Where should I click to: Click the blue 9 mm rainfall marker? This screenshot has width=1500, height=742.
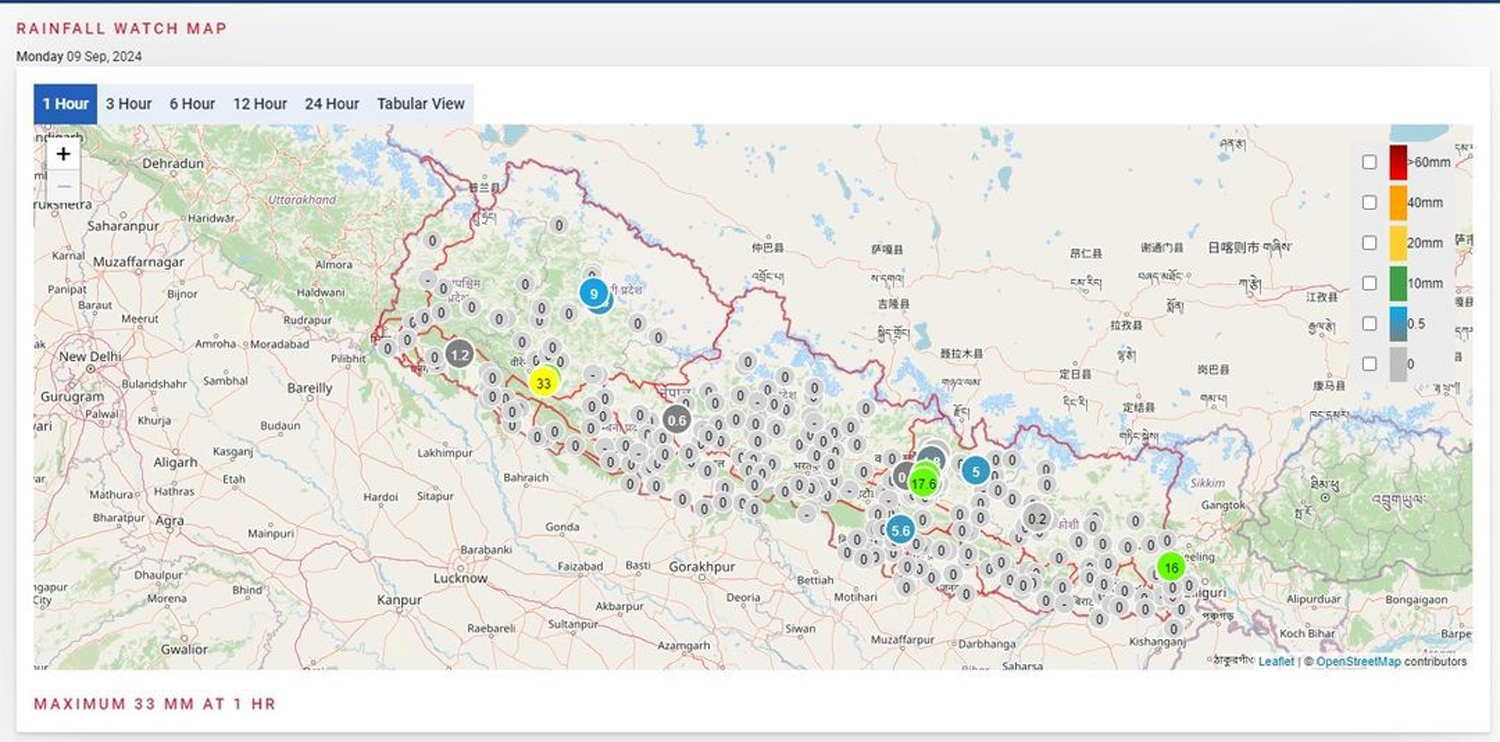[594, 294]
